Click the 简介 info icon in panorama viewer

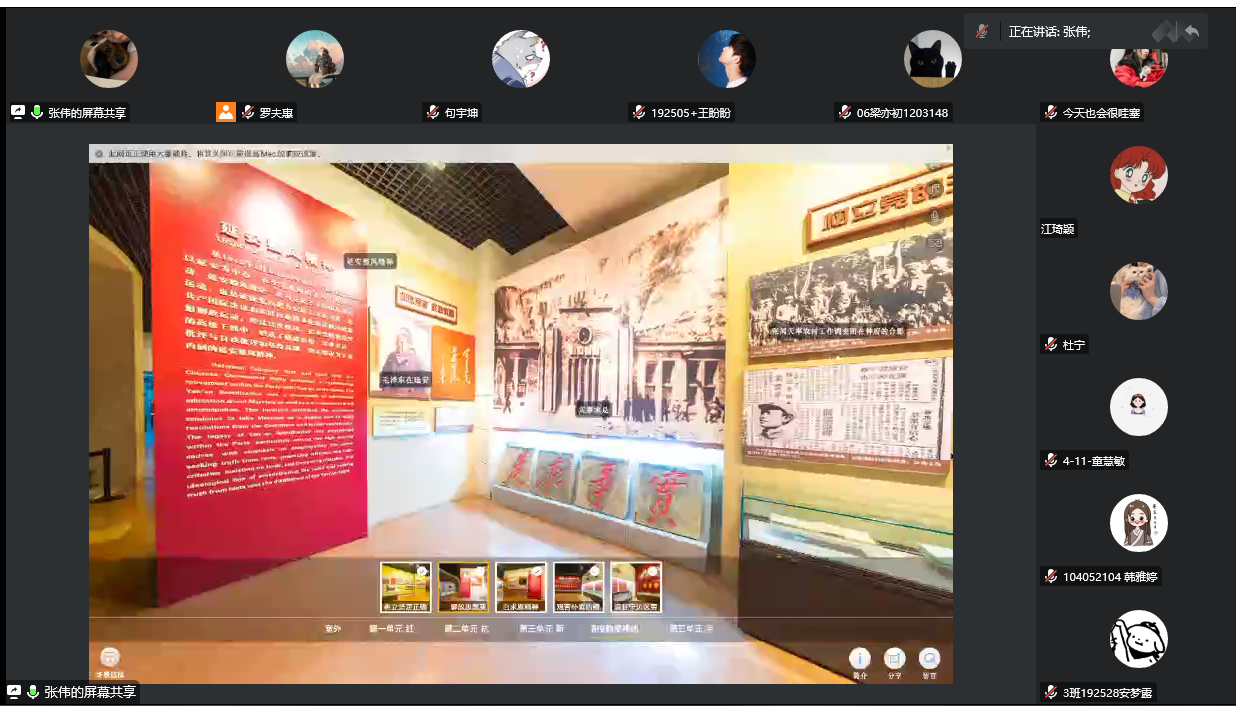(x=860, y=658)
